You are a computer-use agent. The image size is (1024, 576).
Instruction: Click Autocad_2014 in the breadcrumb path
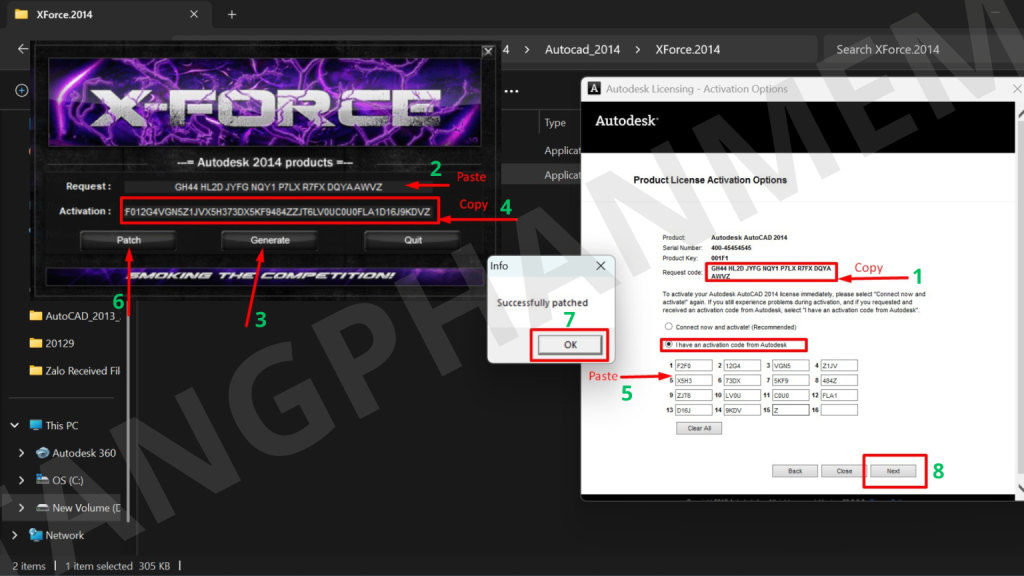pos(582,49)
